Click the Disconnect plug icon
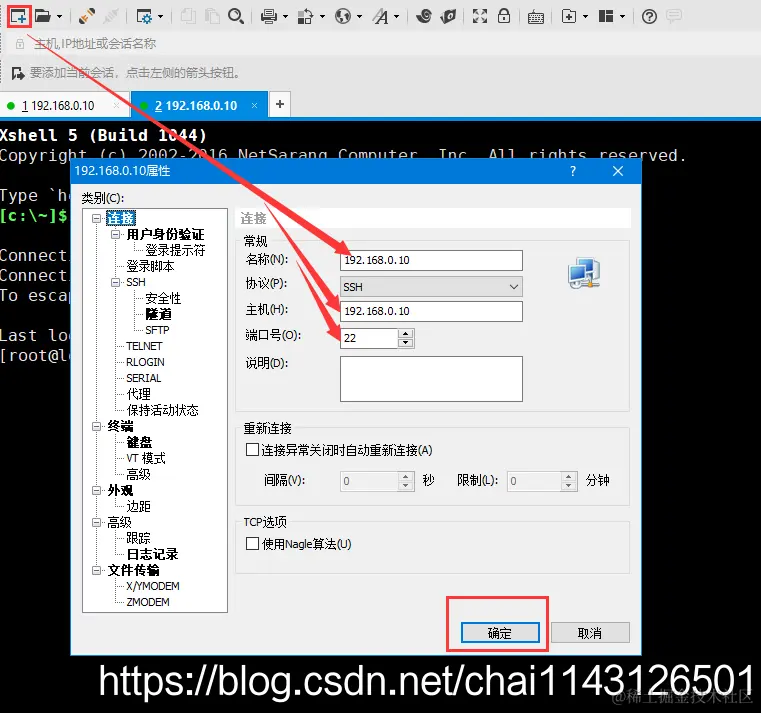Viewport: 761px width, 713px height. (x=111, y=17)
